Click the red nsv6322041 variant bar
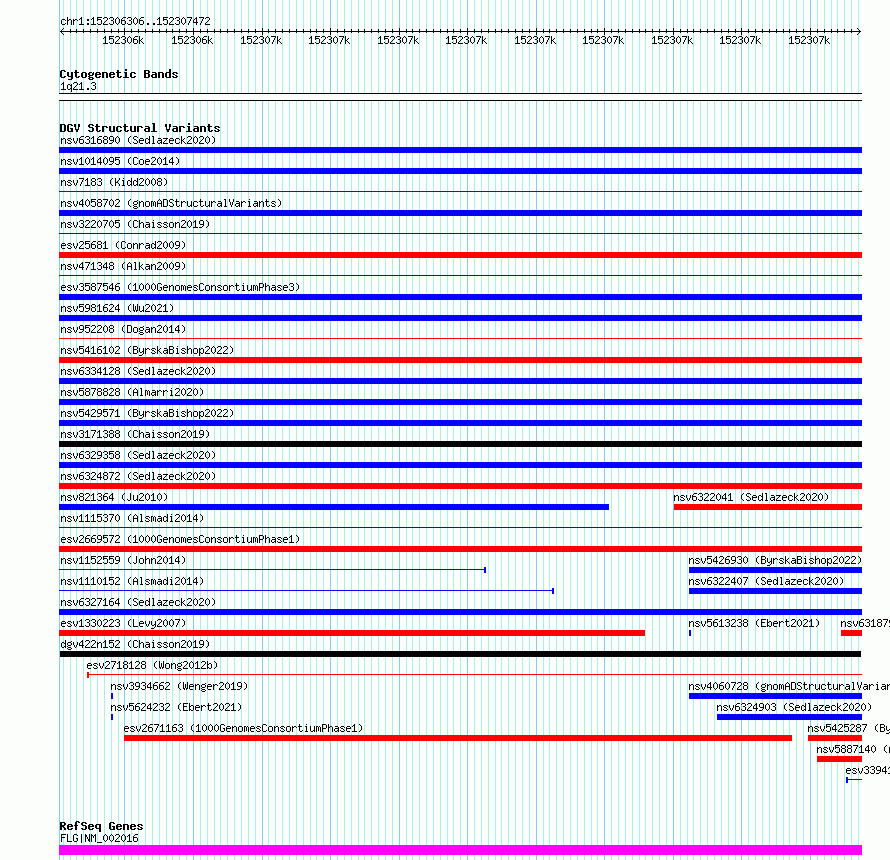890x860 pixels. pyautogui.click(x=768, y=507)
